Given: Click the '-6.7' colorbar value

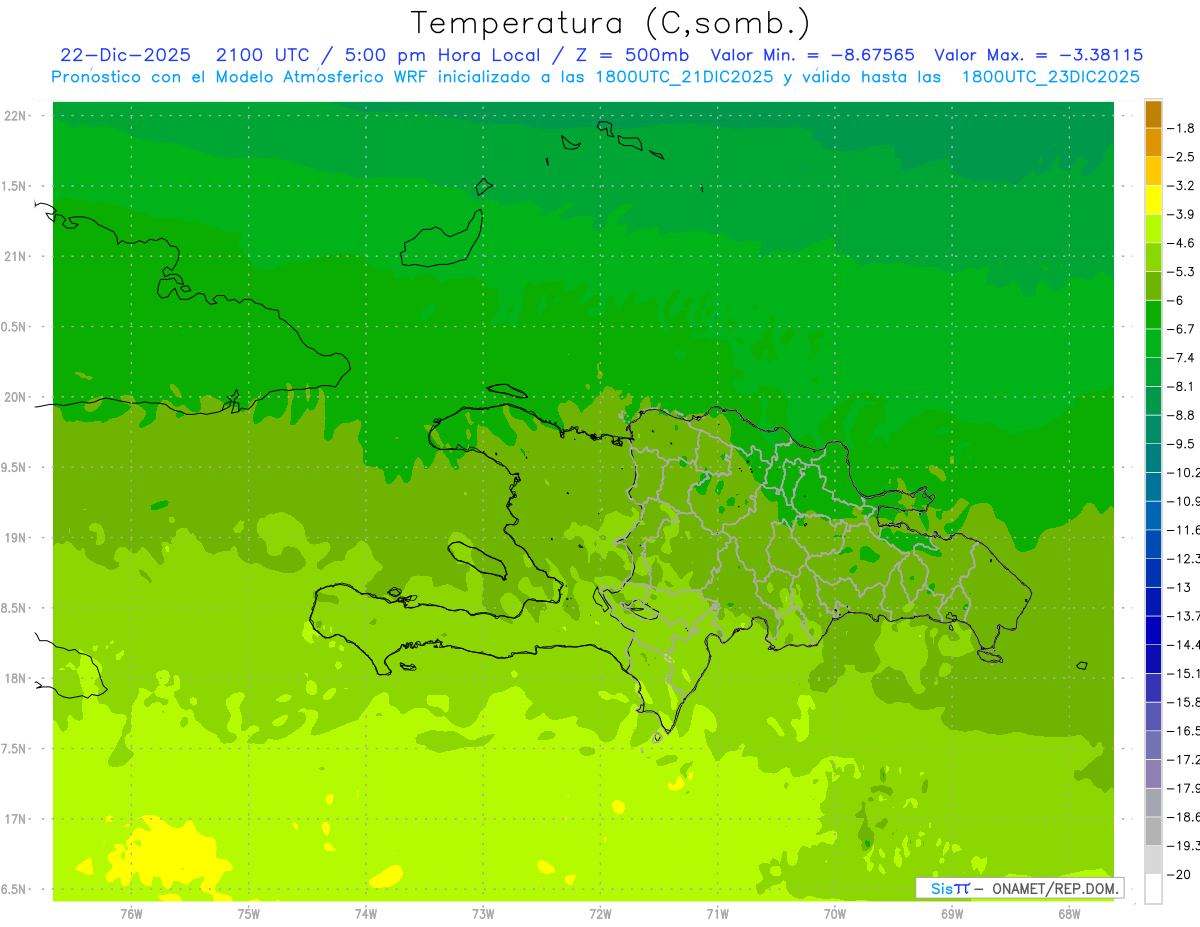Looking at the screenshot, I should pyautogui.click(x=1180, y=329).
